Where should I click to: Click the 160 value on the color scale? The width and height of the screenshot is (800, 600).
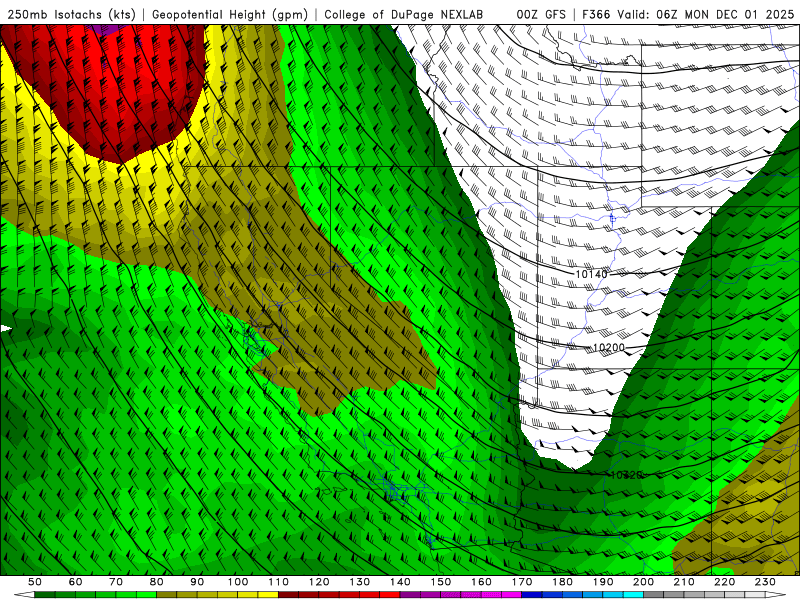[x=482, y=582]
